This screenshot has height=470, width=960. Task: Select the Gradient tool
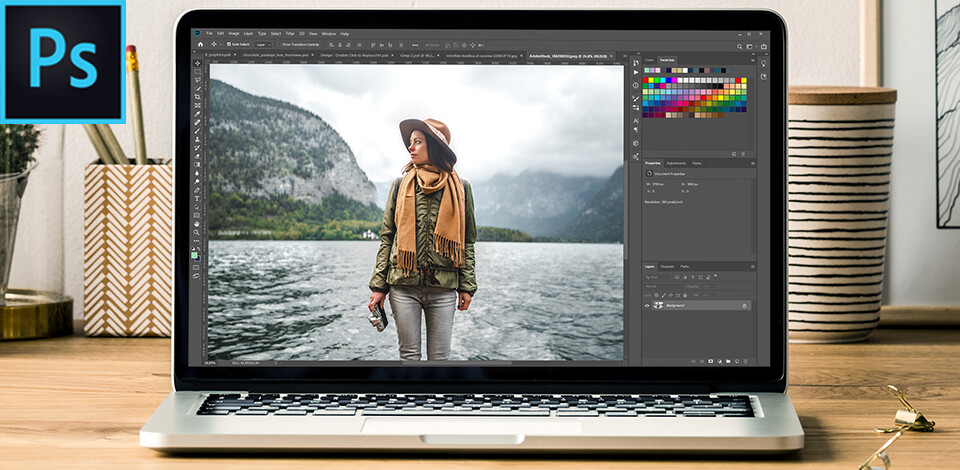point(198,163)
